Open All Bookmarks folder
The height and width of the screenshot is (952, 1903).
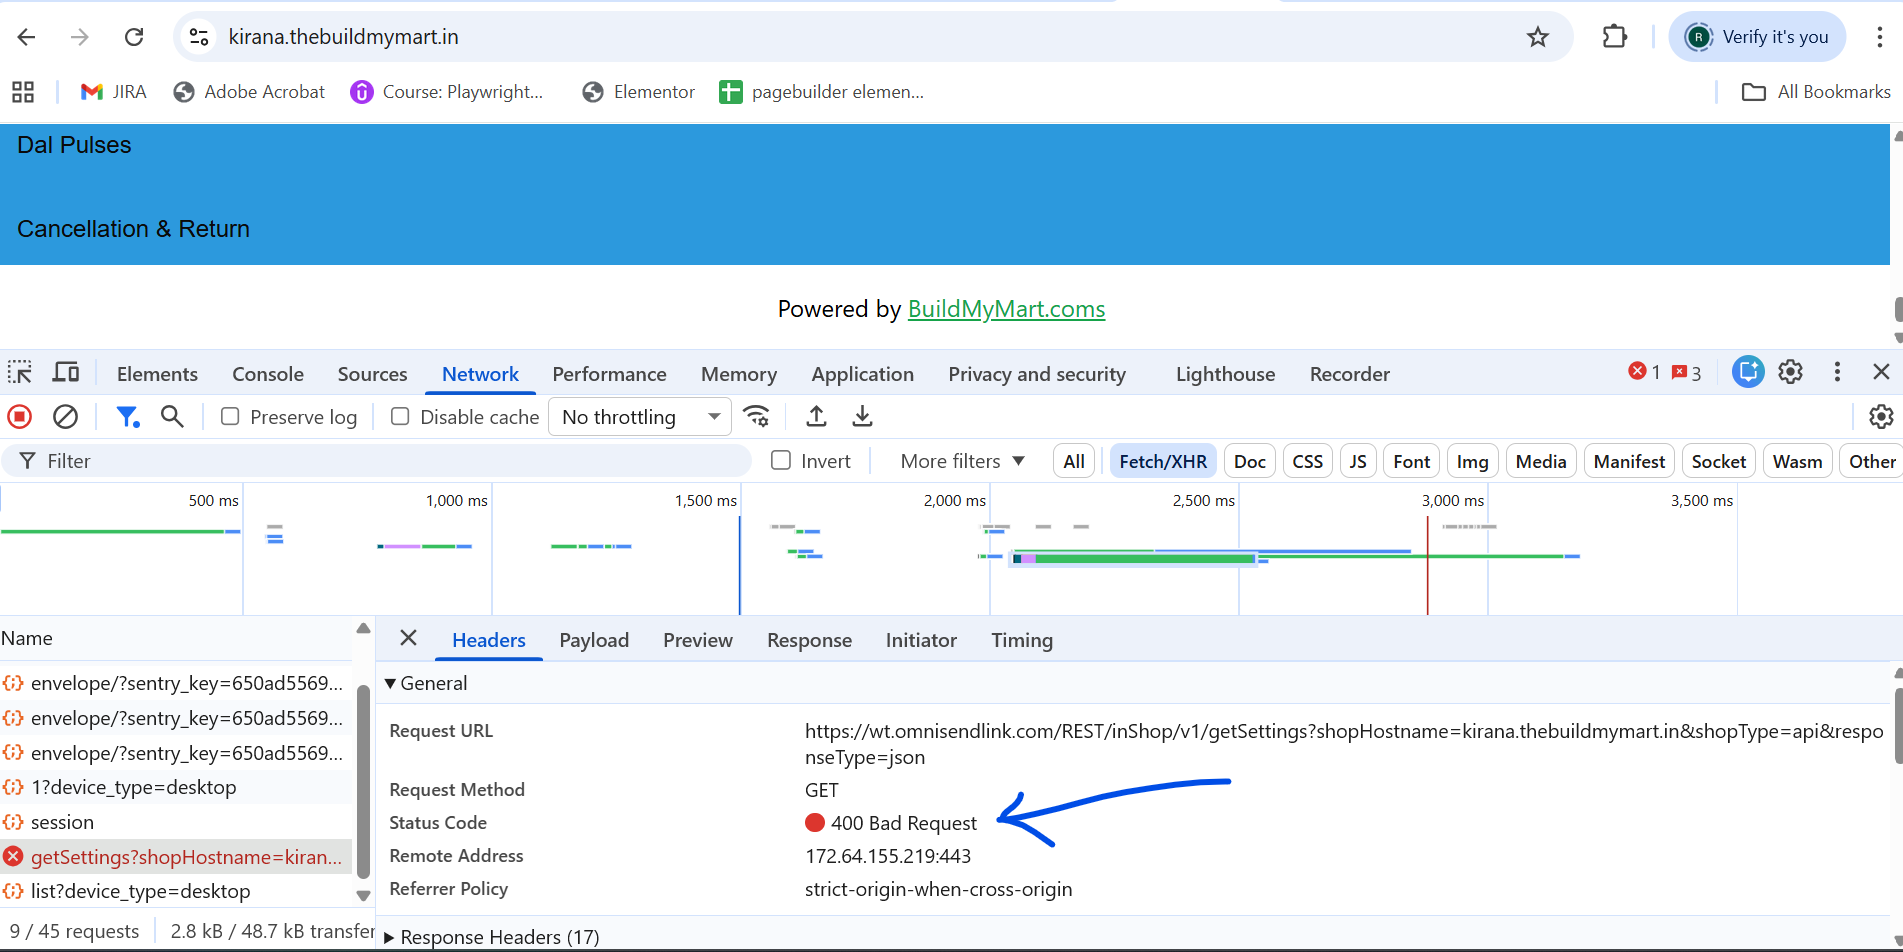[1816, 92]
